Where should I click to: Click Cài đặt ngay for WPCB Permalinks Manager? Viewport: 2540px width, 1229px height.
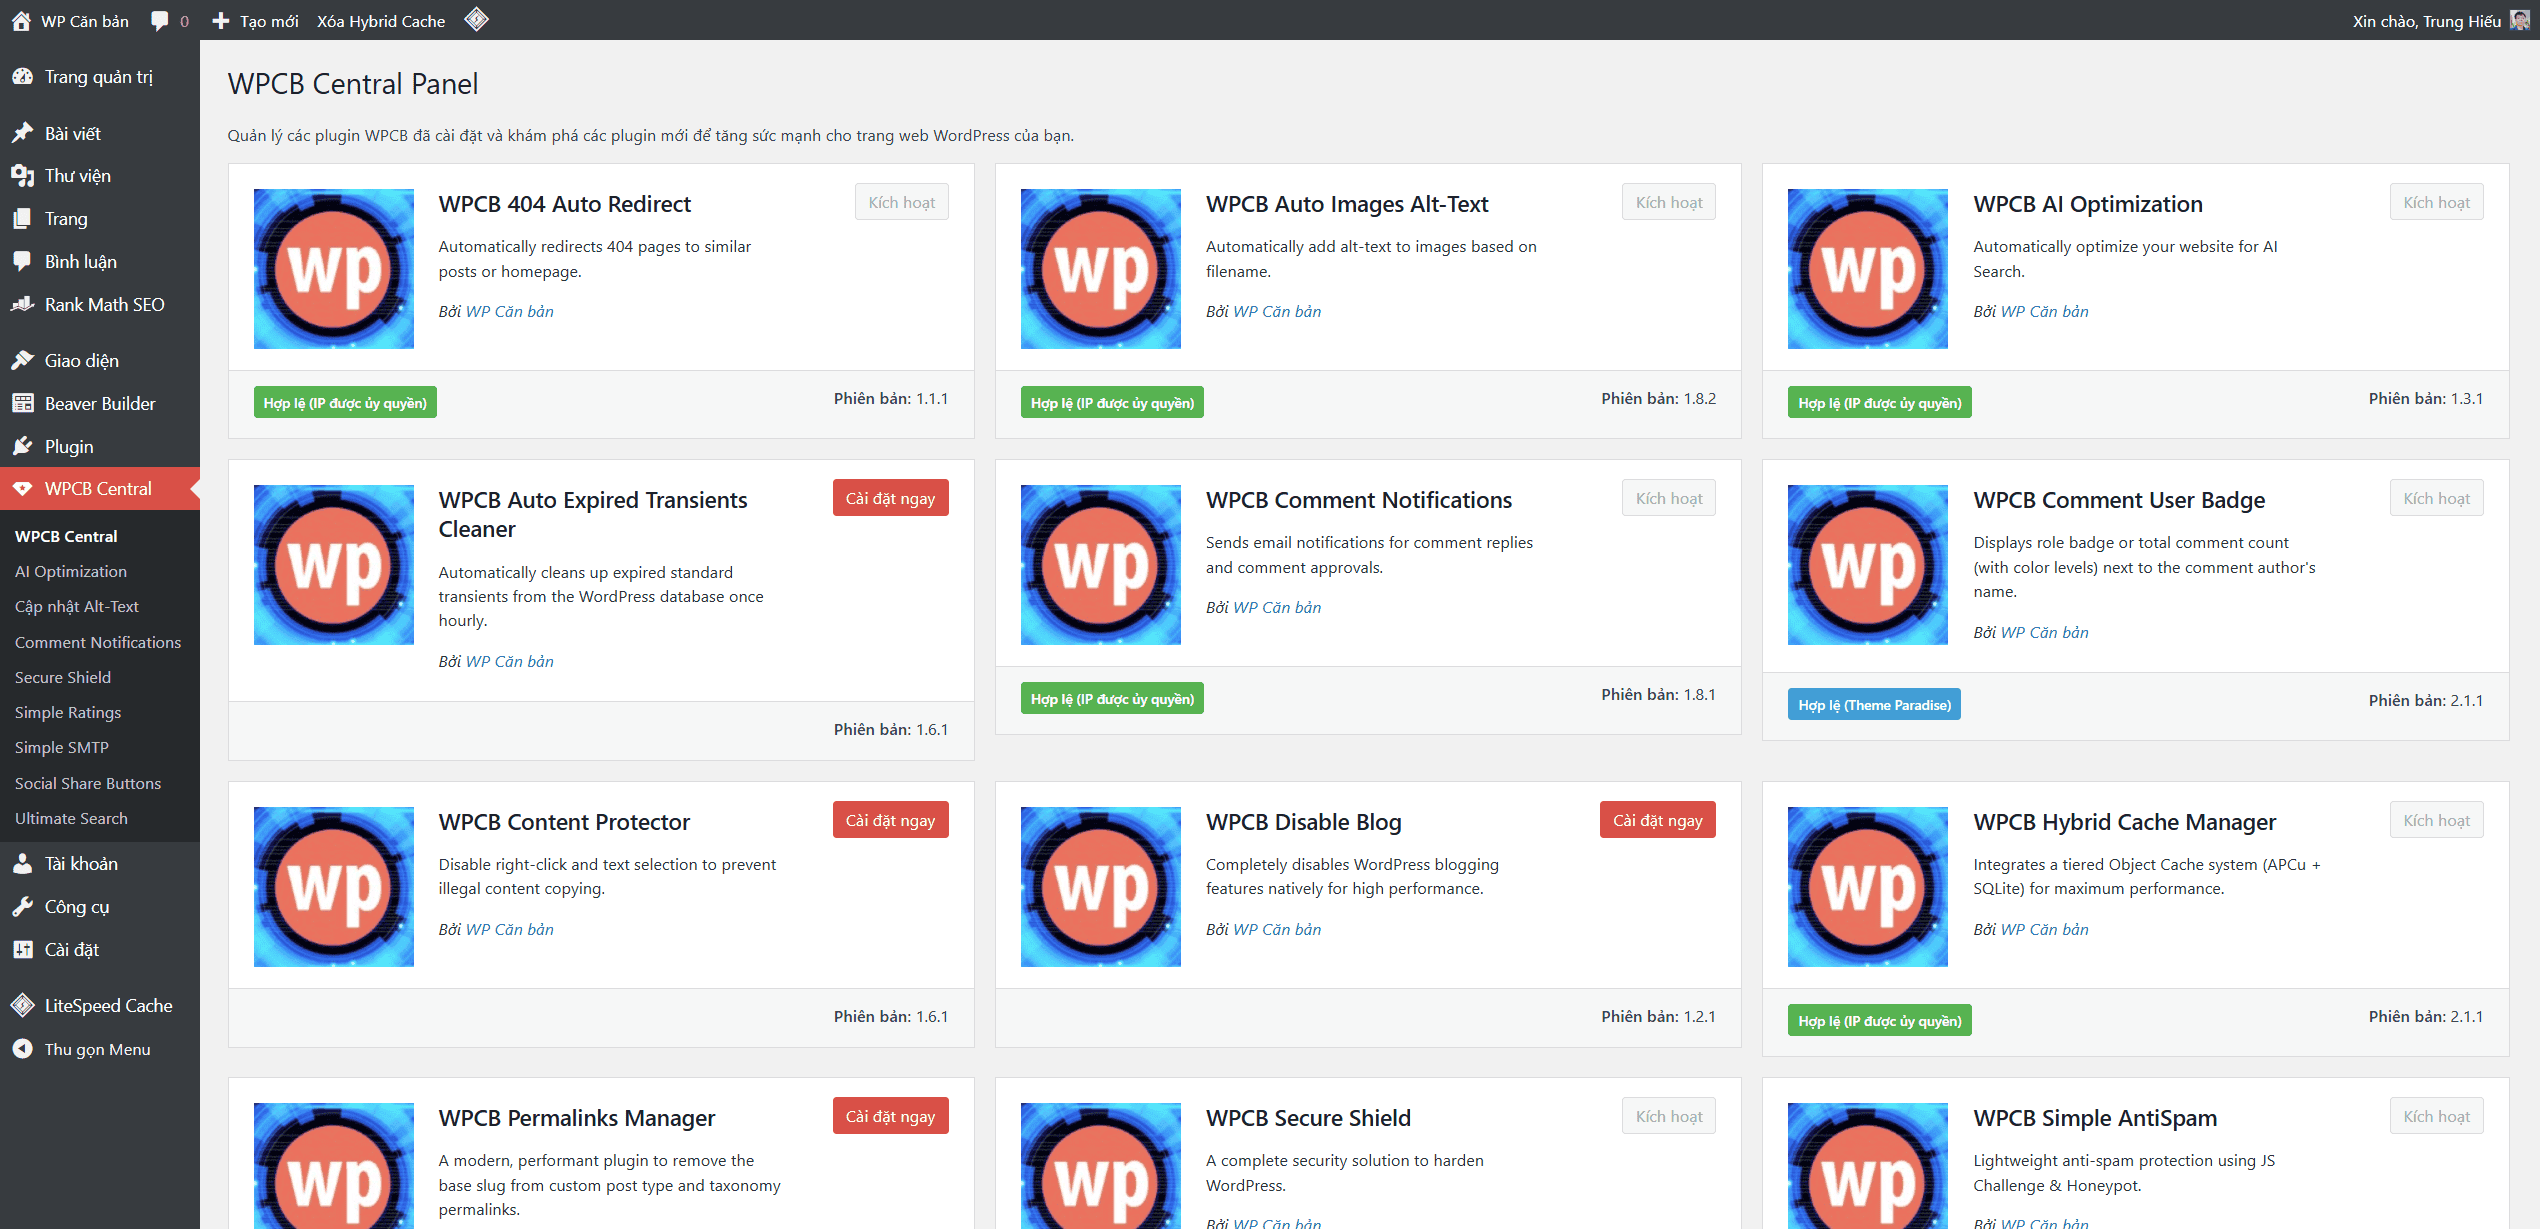[x=891, y=1116]
